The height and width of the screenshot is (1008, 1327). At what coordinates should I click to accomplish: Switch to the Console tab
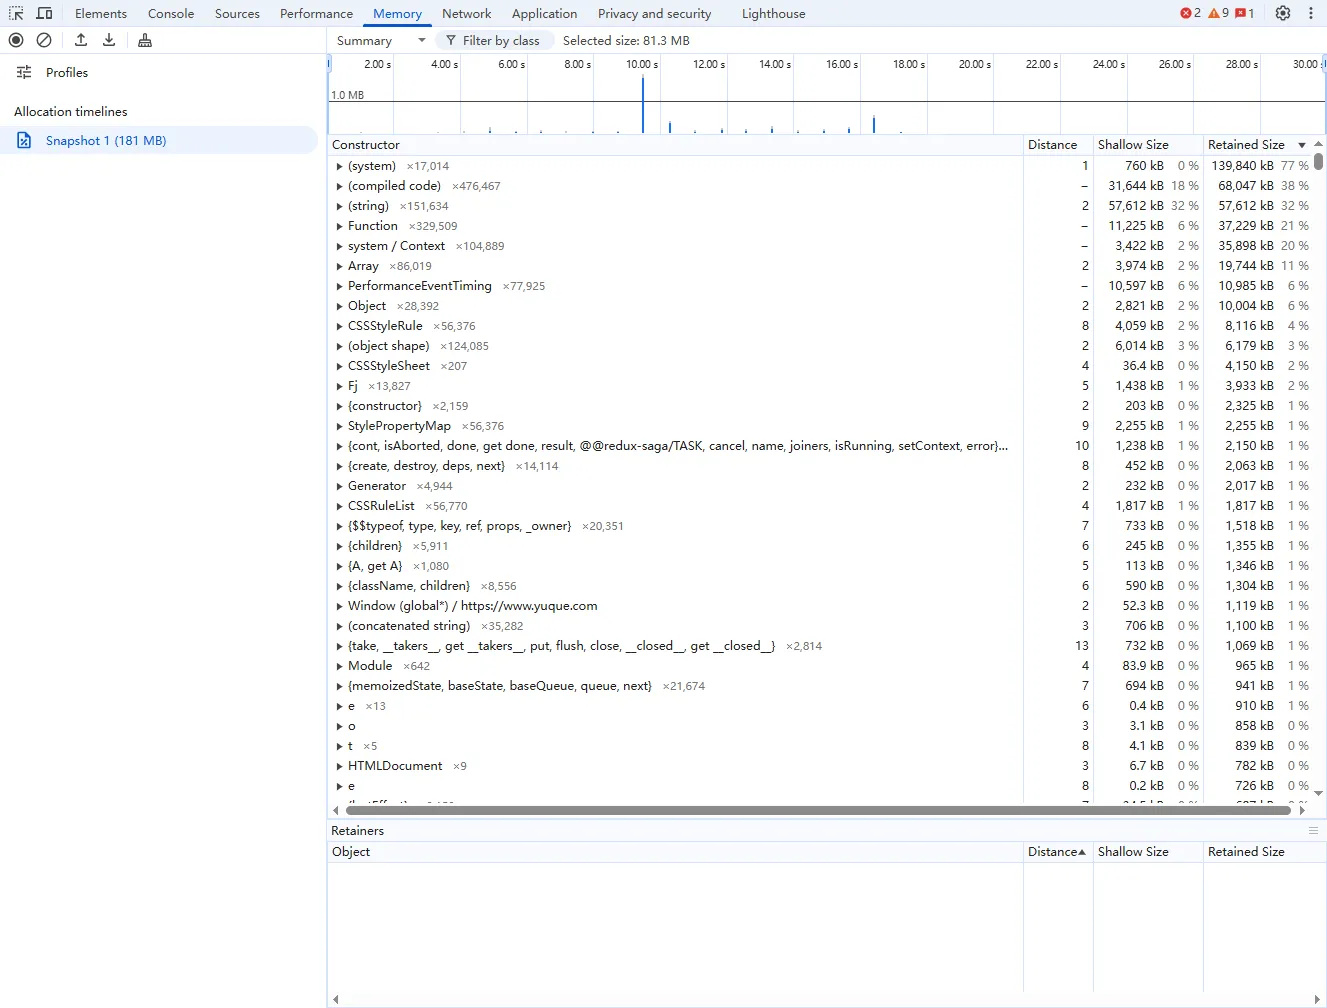point(171,14)
